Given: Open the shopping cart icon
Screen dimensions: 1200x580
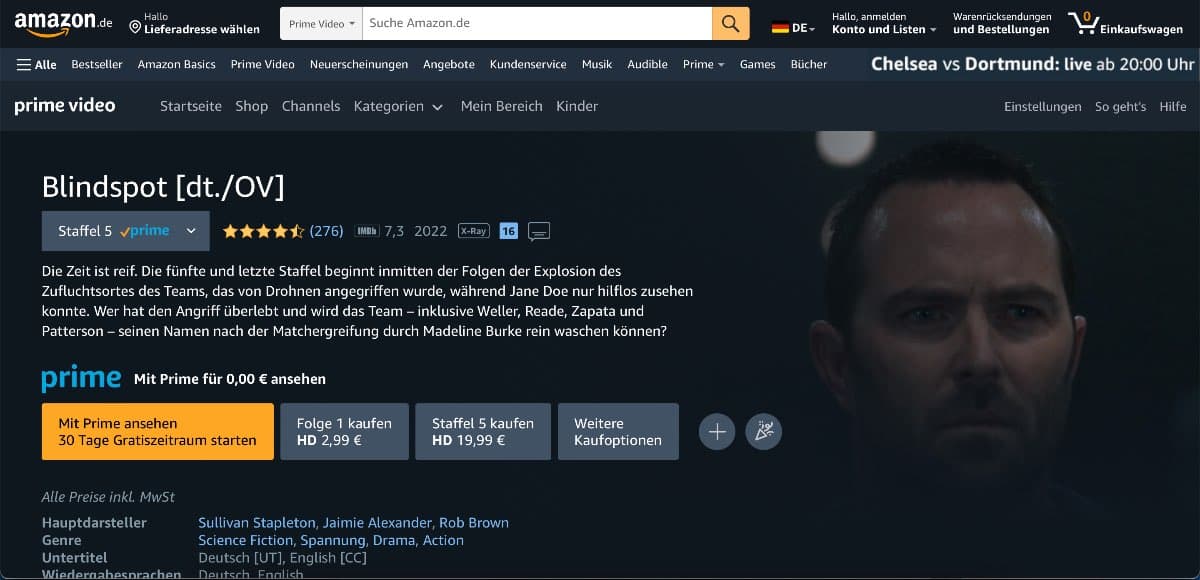Looking at the screenshot, I should [1082, 22].
